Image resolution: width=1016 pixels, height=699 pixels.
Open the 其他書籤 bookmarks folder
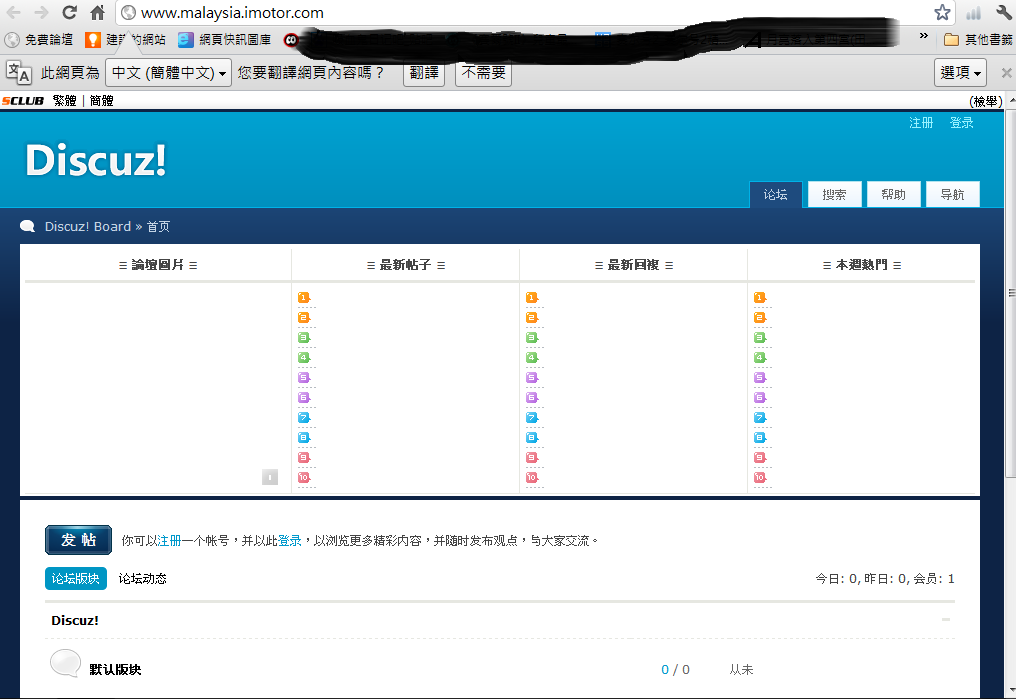978,40
